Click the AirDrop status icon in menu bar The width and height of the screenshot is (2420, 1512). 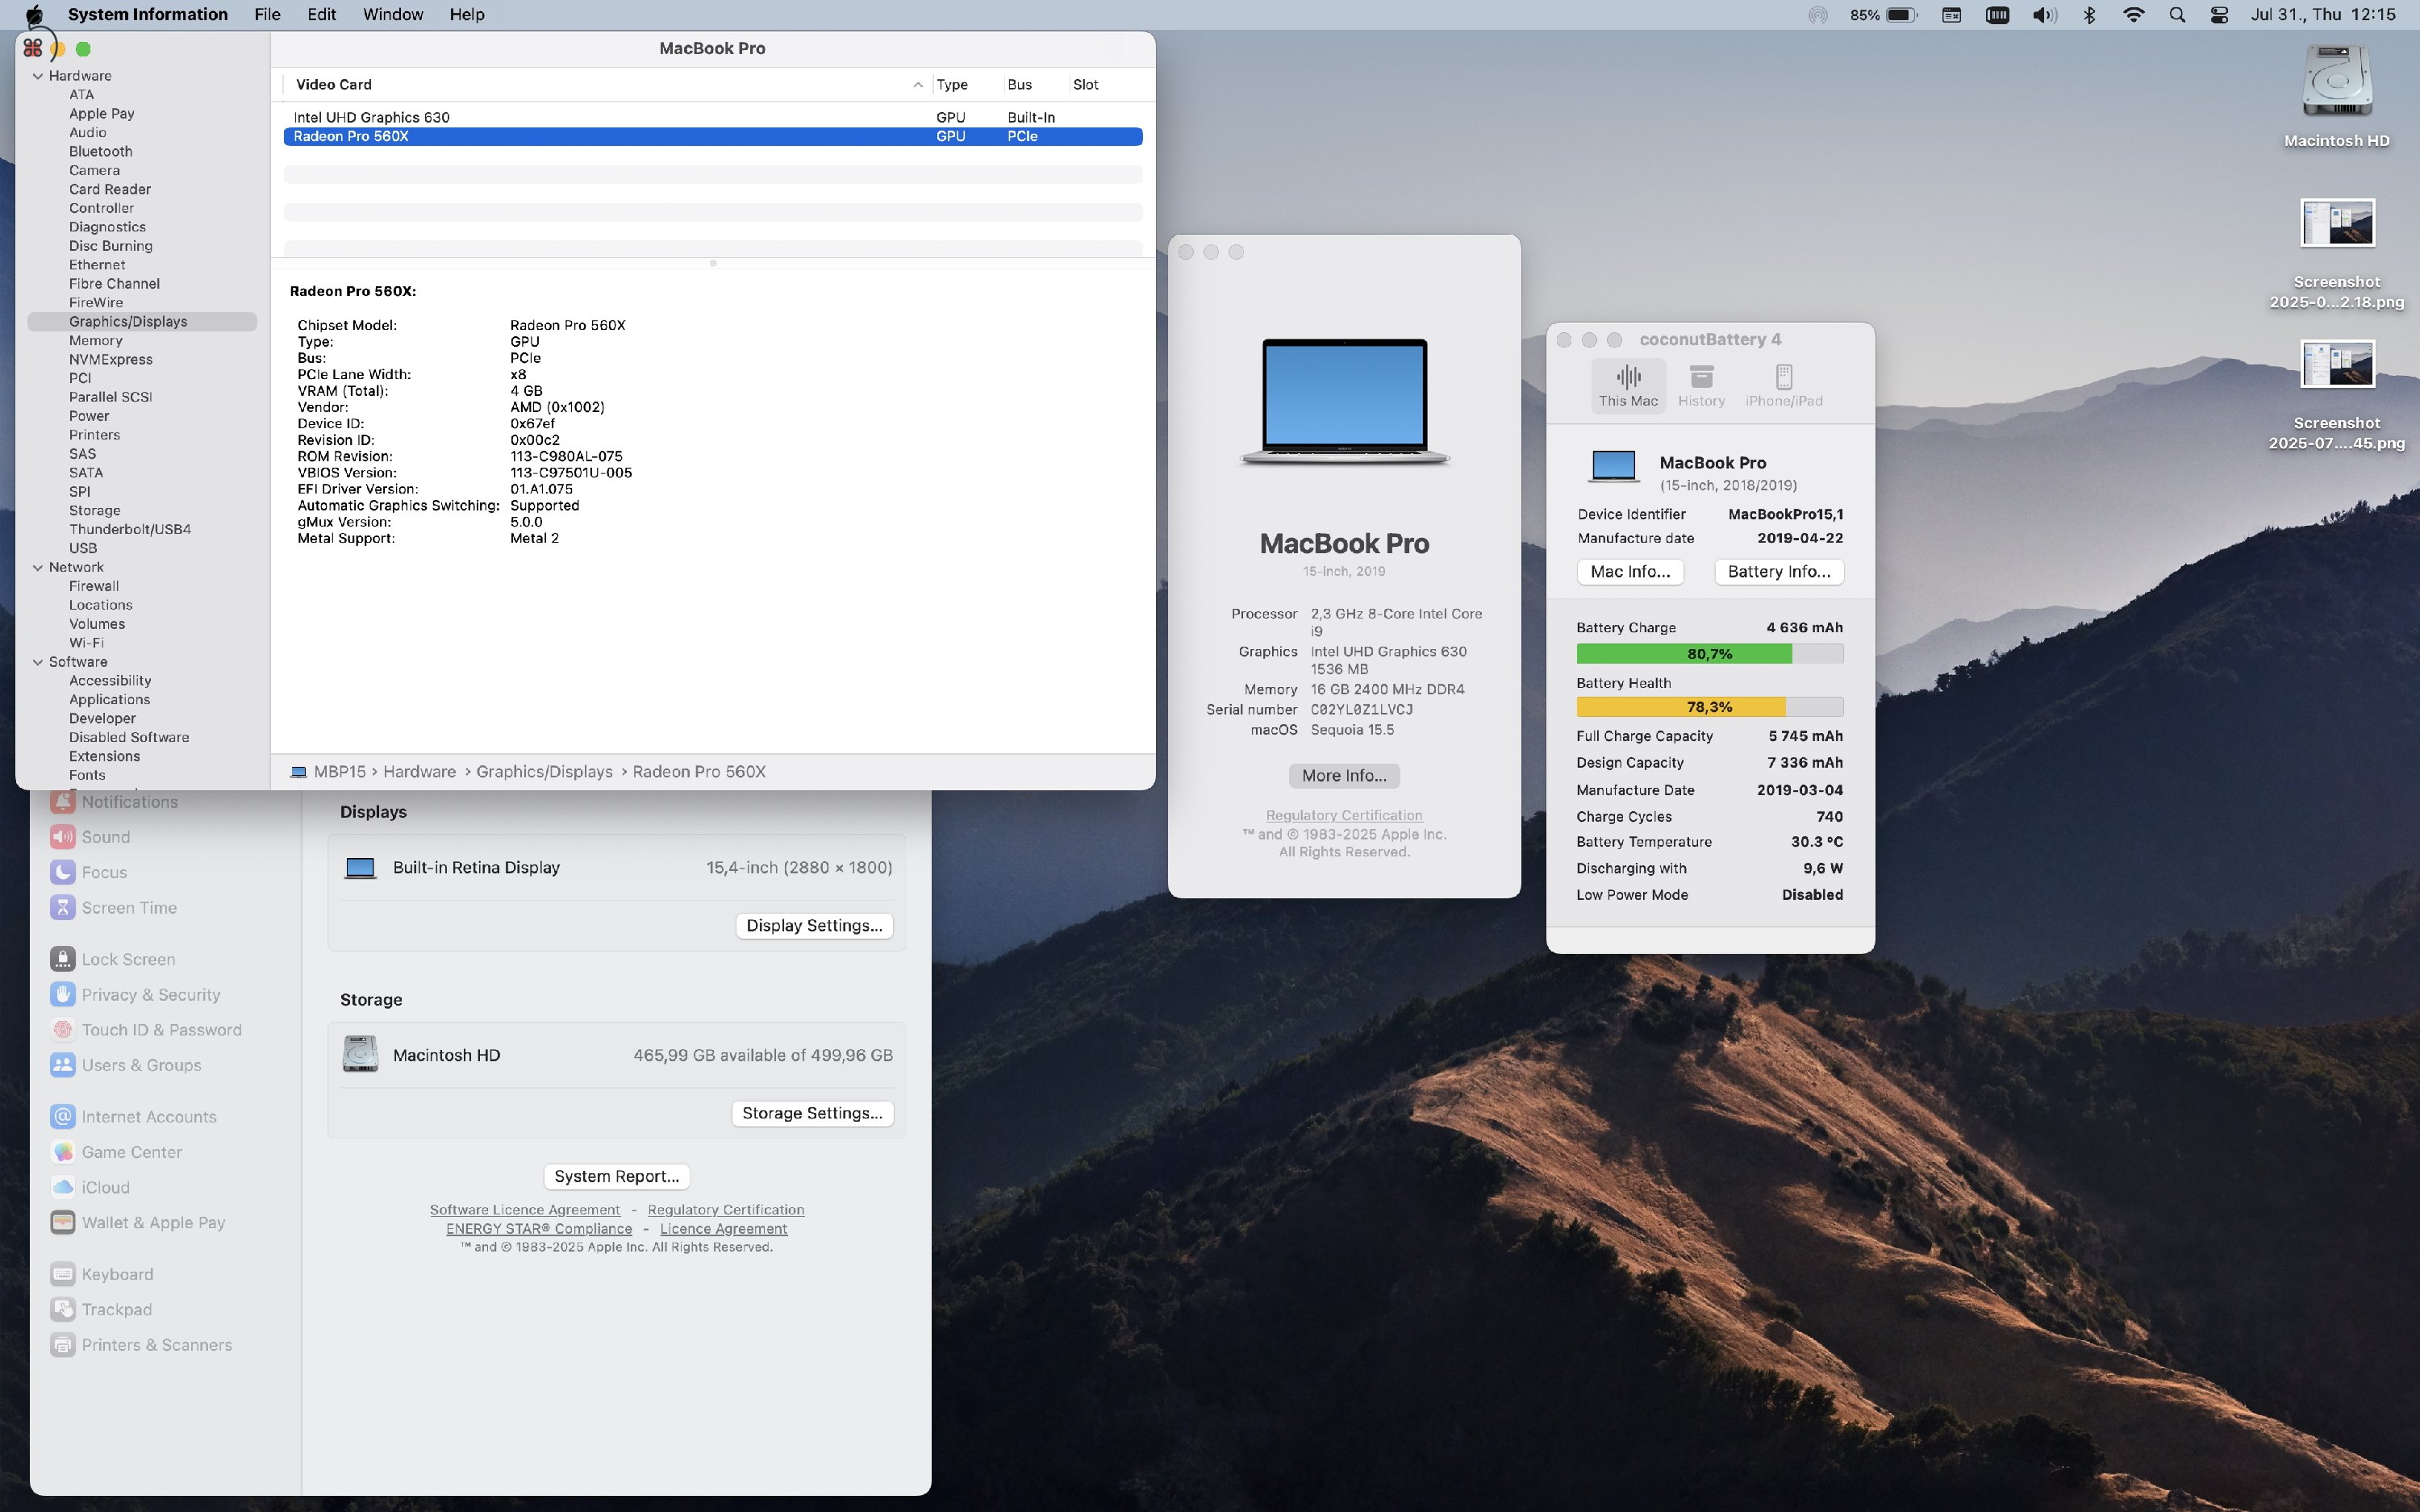click(x=1818, y=15)
